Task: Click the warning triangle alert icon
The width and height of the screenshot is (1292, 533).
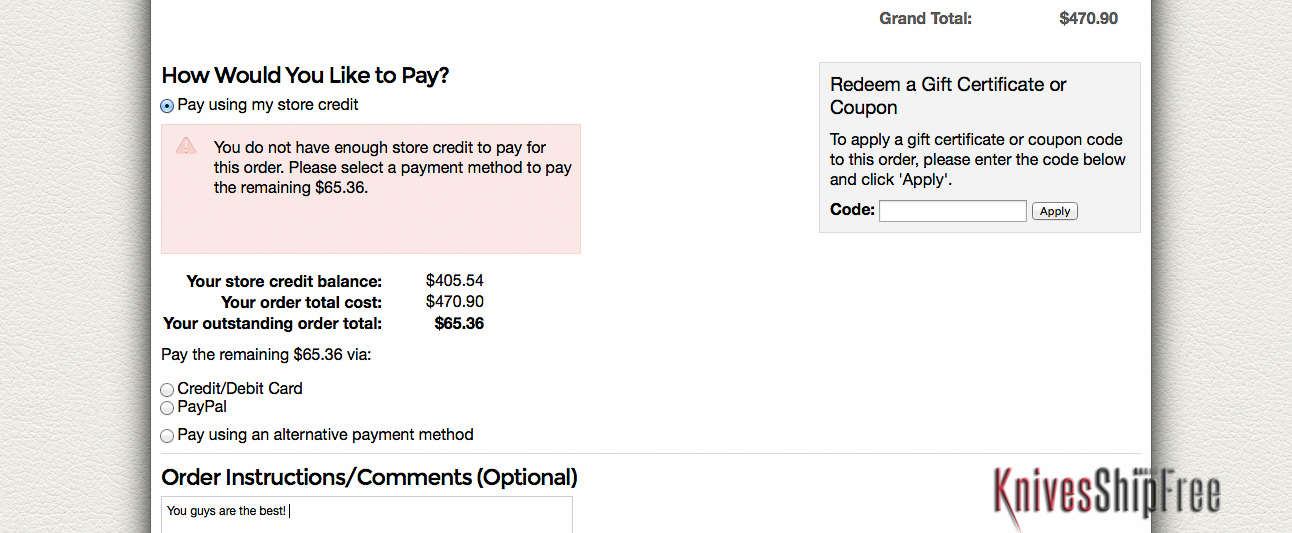Action: click(x=186, y=146)
